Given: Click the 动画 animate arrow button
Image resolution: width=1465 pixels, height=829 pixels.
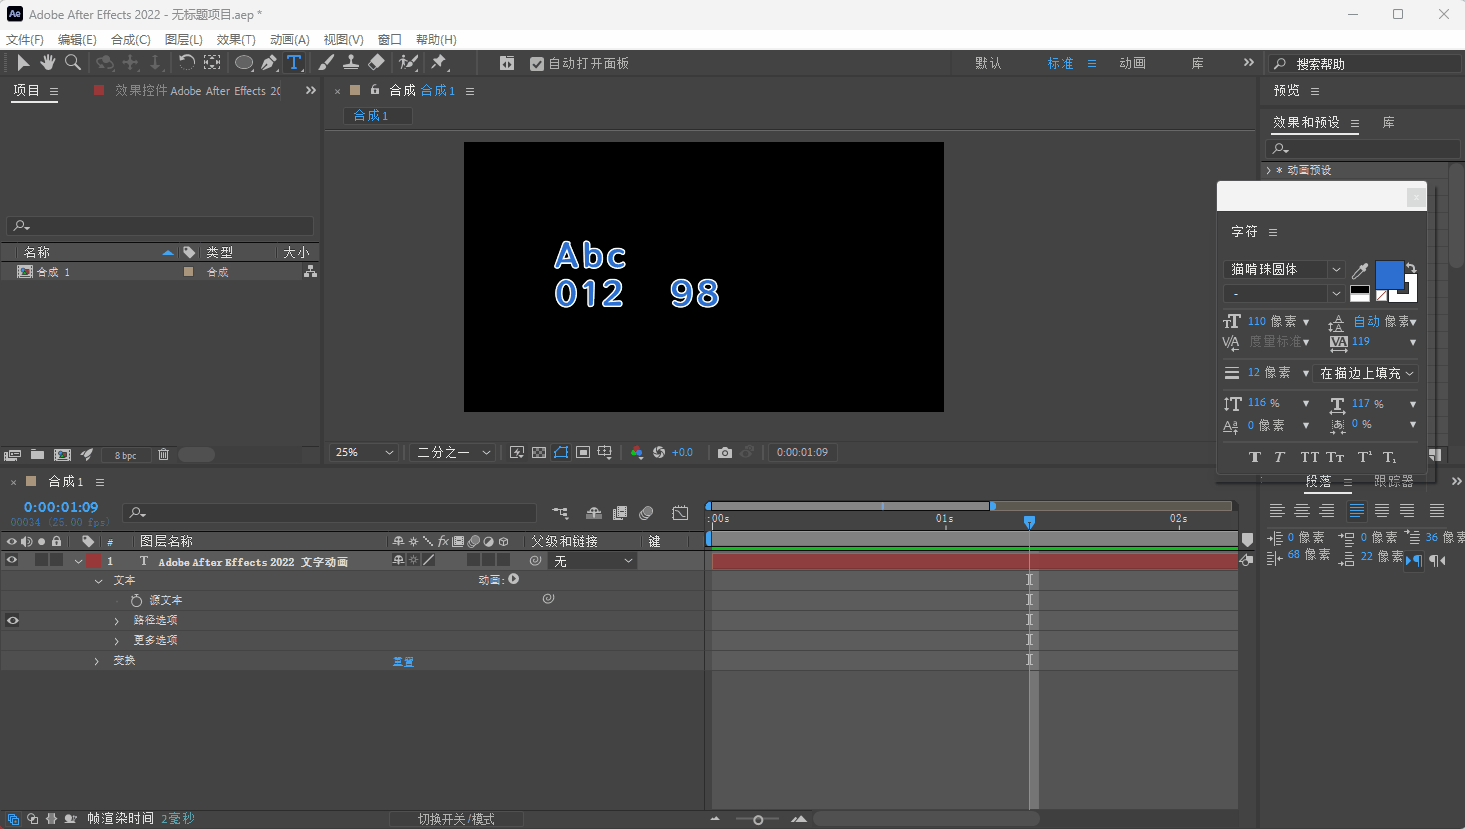Looking at the screenshot, I should tap(514, 579).
